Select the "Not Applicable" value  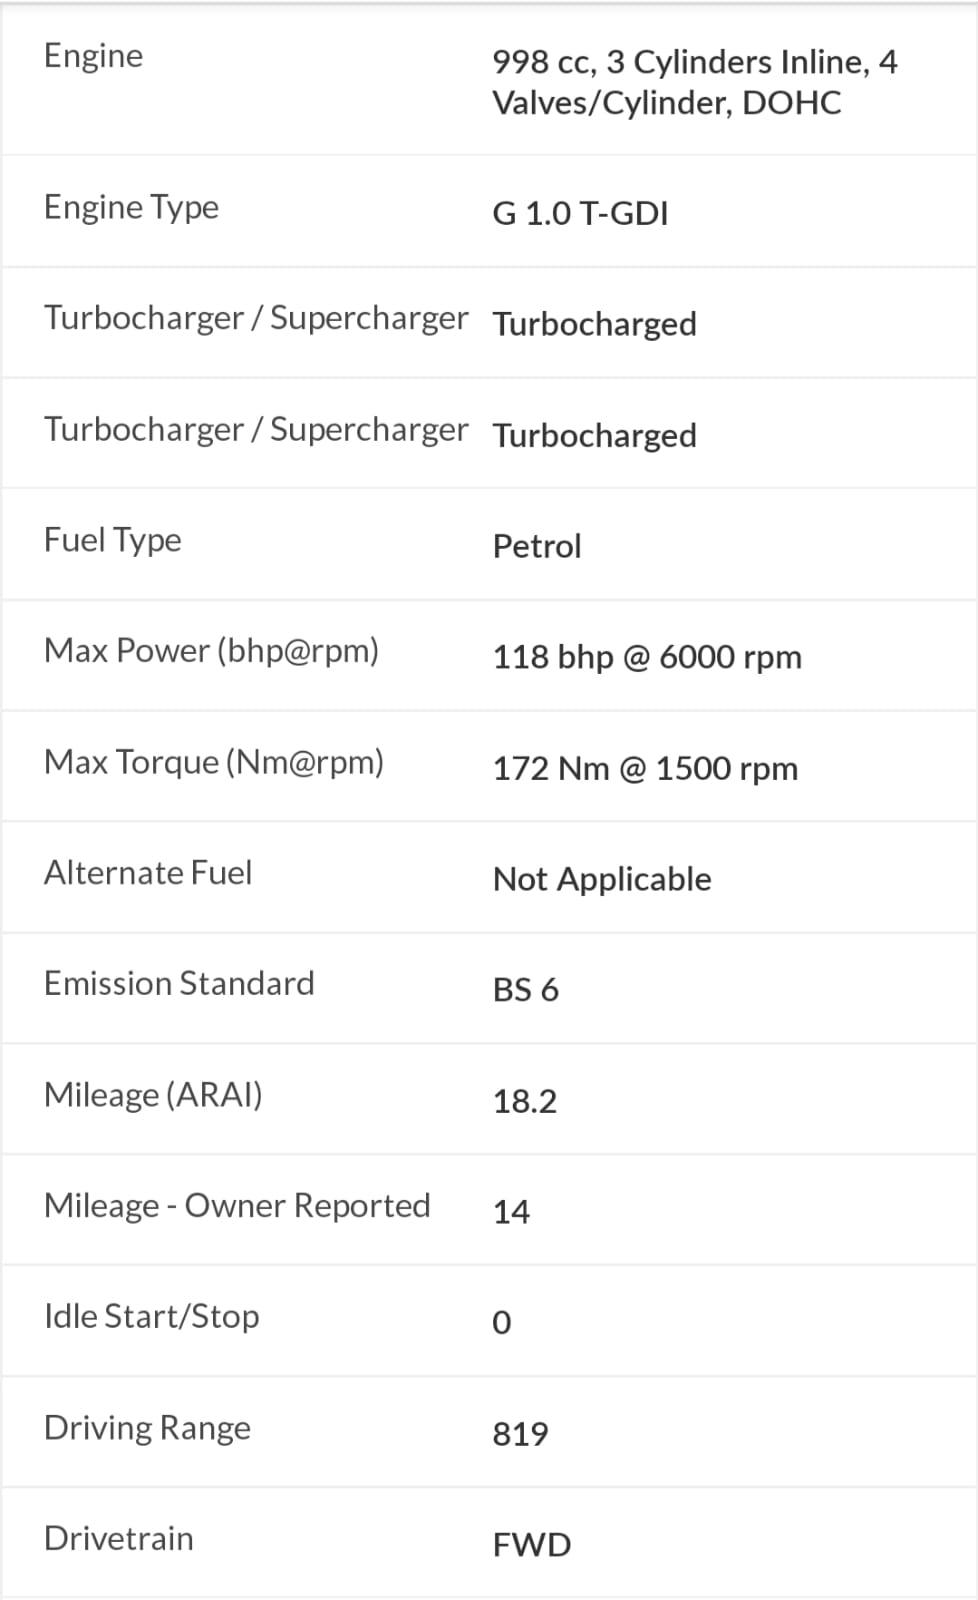[x=602, y=879]
